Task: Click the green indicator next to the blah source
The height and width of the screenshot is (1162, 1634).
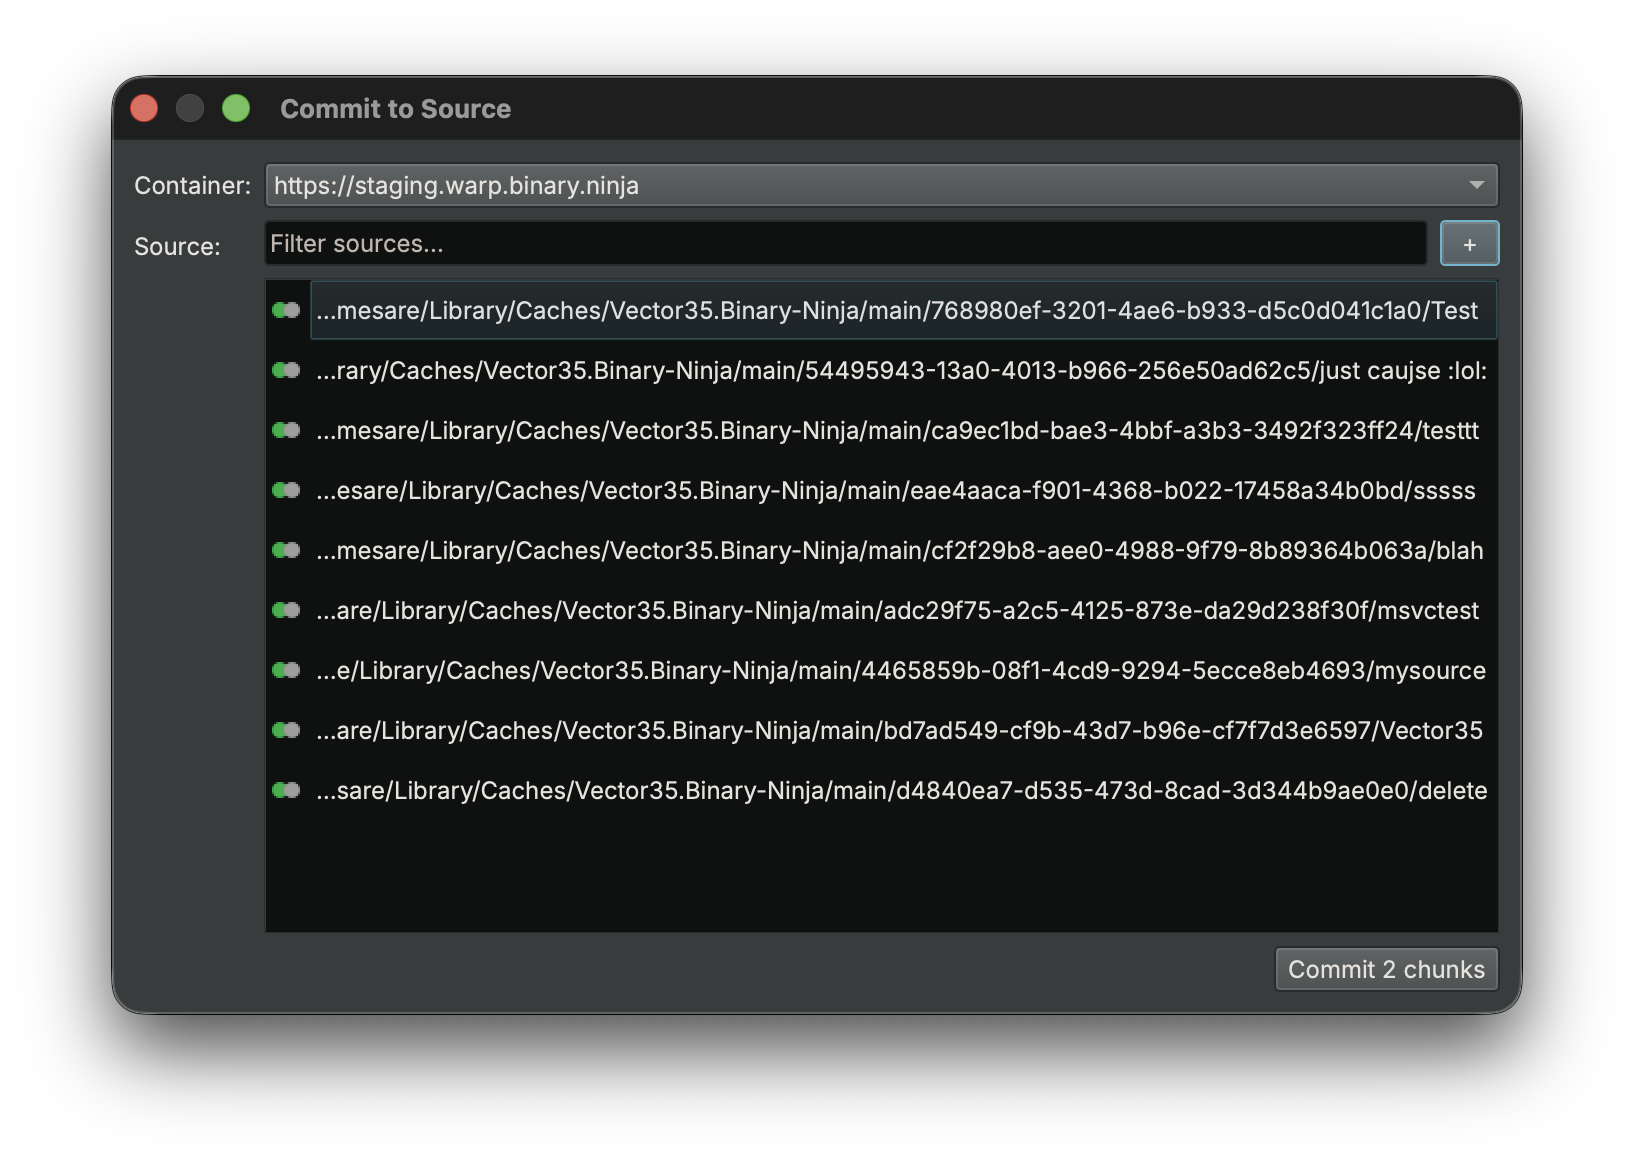Action: point(286,550)
